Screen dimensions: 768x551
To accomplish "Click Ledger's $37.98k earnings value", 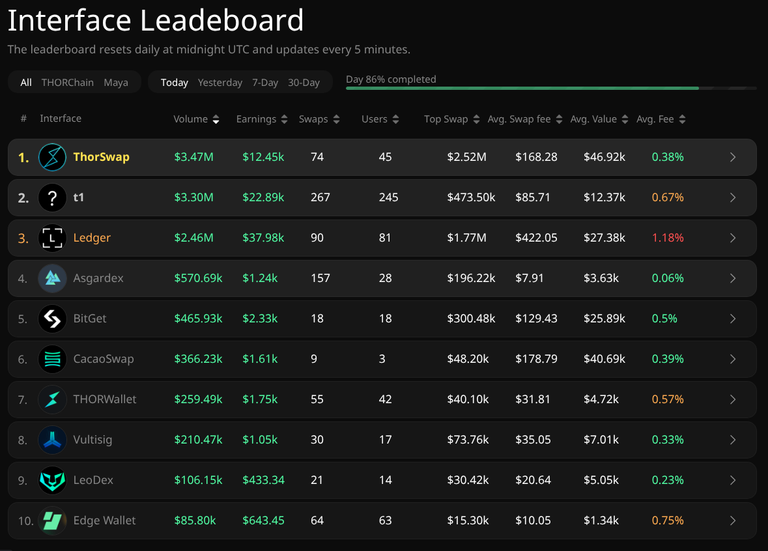I will tap(263, 238).
